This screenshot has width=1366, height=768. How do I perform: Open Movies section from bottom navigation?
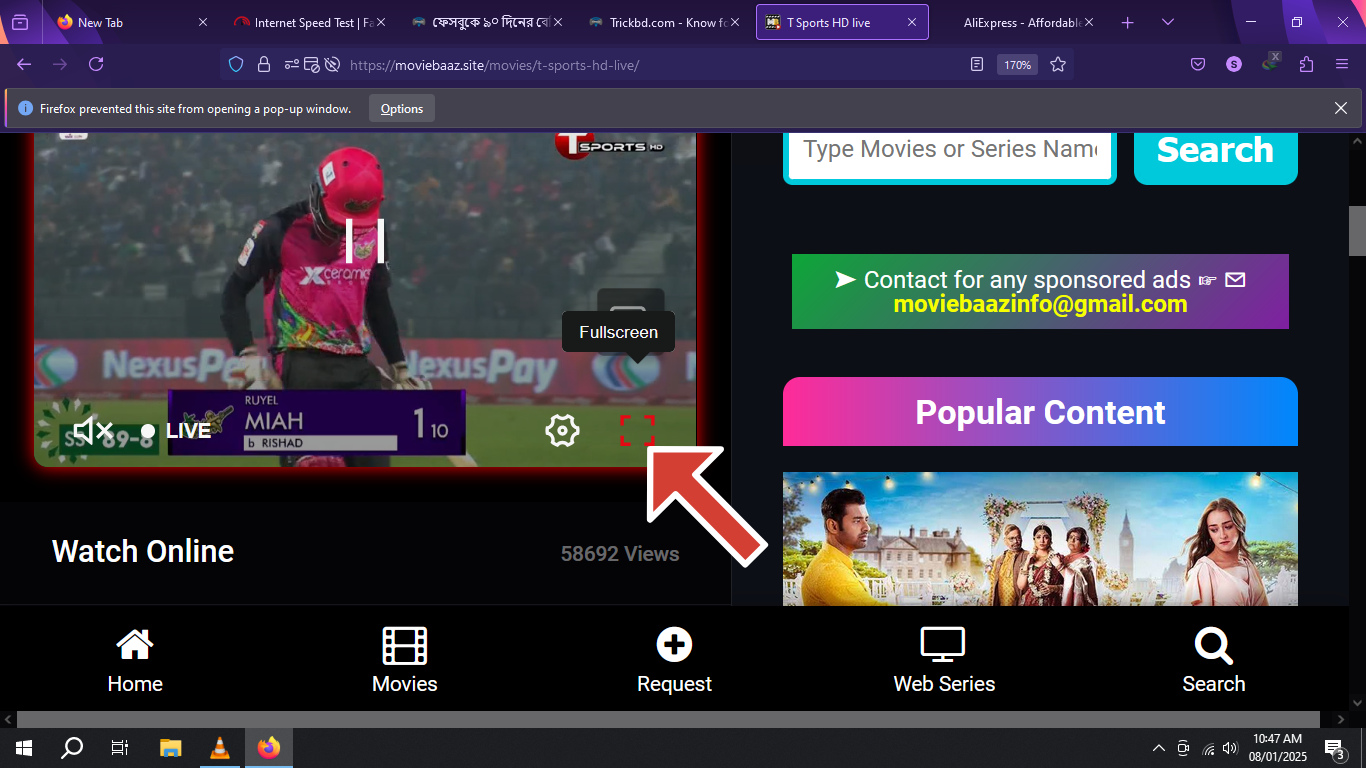(x=405, y=660)
